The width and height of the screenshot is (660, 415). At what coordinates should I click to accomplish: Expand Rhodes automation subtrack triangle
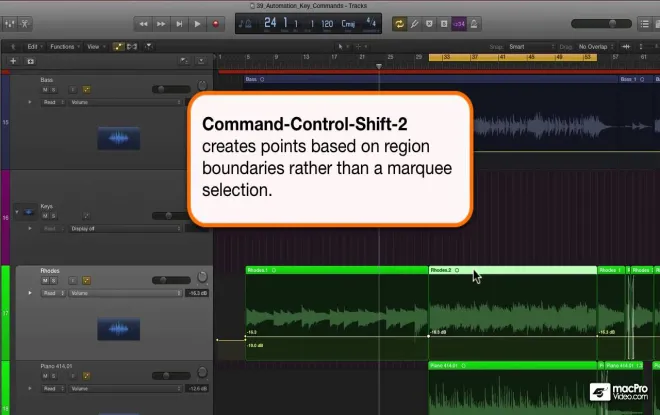pyautogui.click(x=29, y=293)
